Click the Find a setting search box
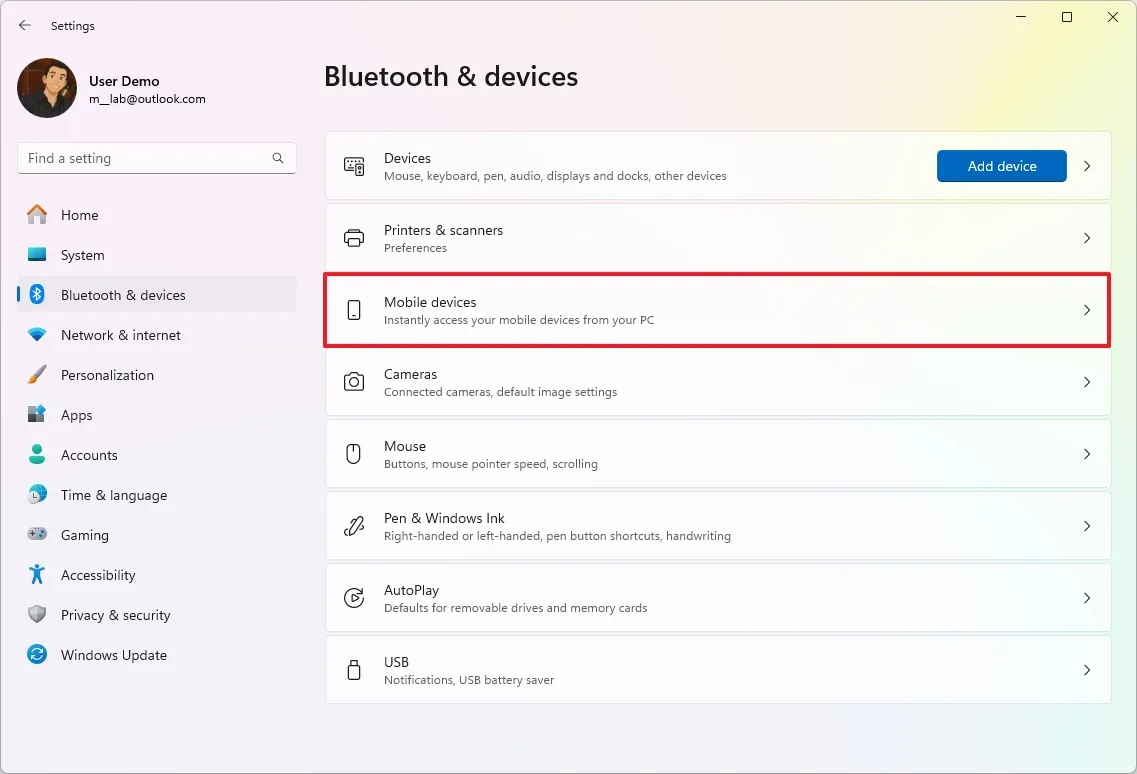Screen dimensions: 1137x774 point(156,158)
